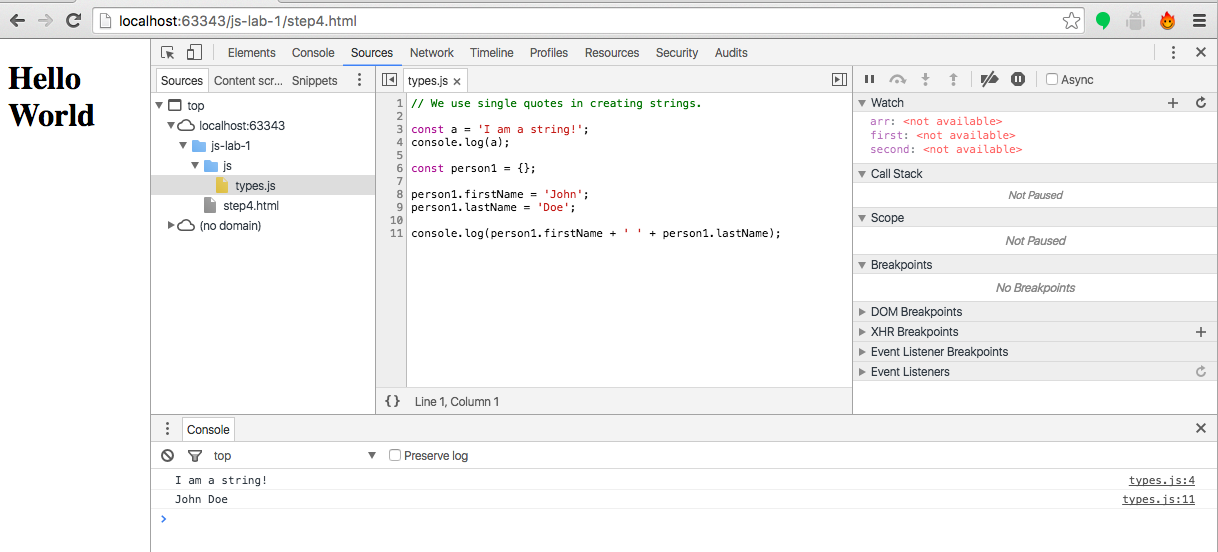
Task: Switch to the Network tab
Action: pyautogui.click(x=431, y=53)
